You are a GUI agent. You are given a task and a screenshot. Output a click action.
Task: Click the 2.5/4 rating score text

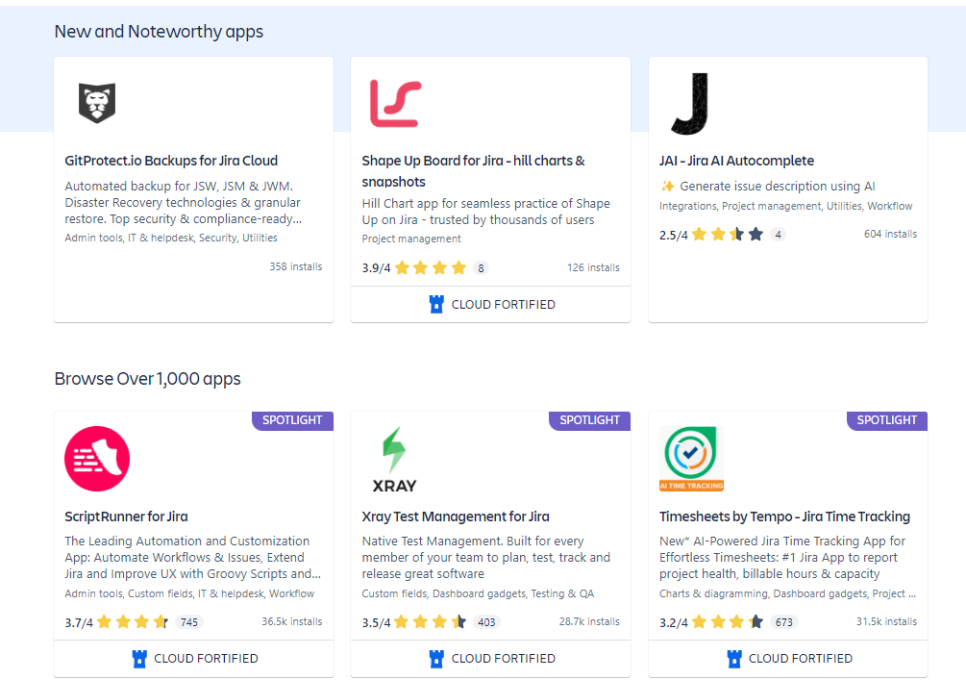tap(673, 235)
